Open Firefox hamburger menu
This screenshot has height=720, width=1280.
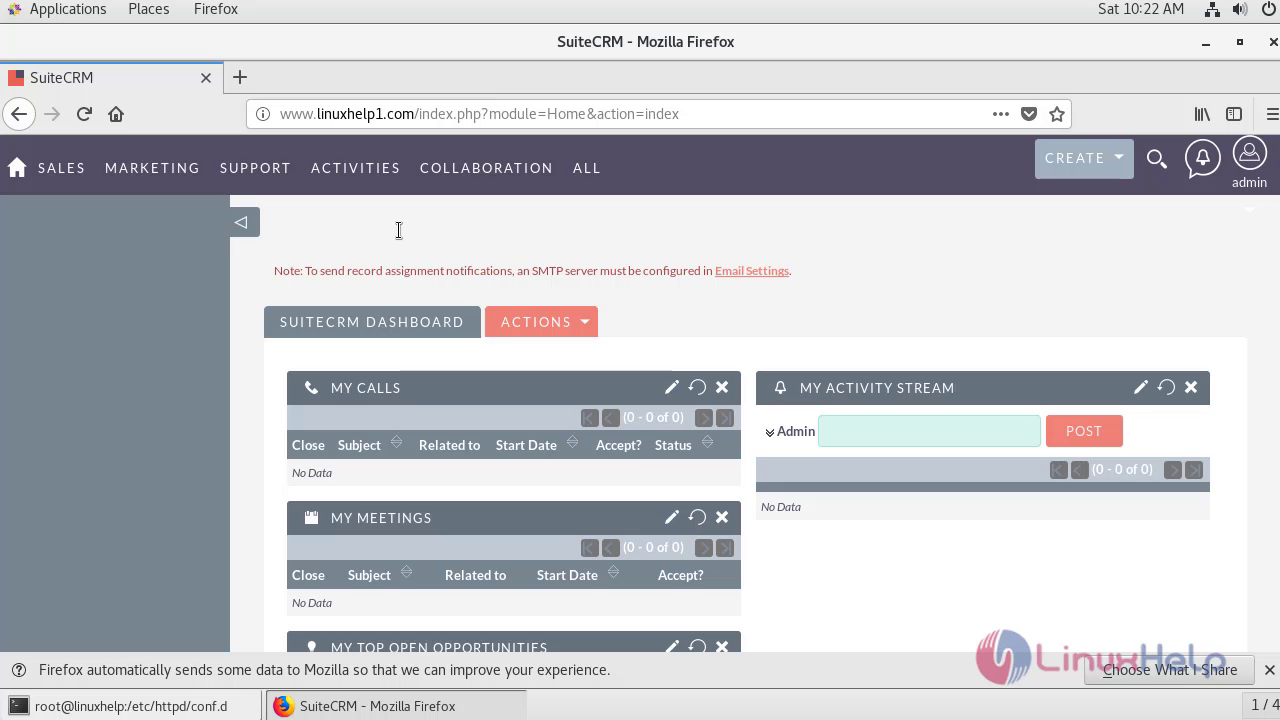coord(1272,114)
